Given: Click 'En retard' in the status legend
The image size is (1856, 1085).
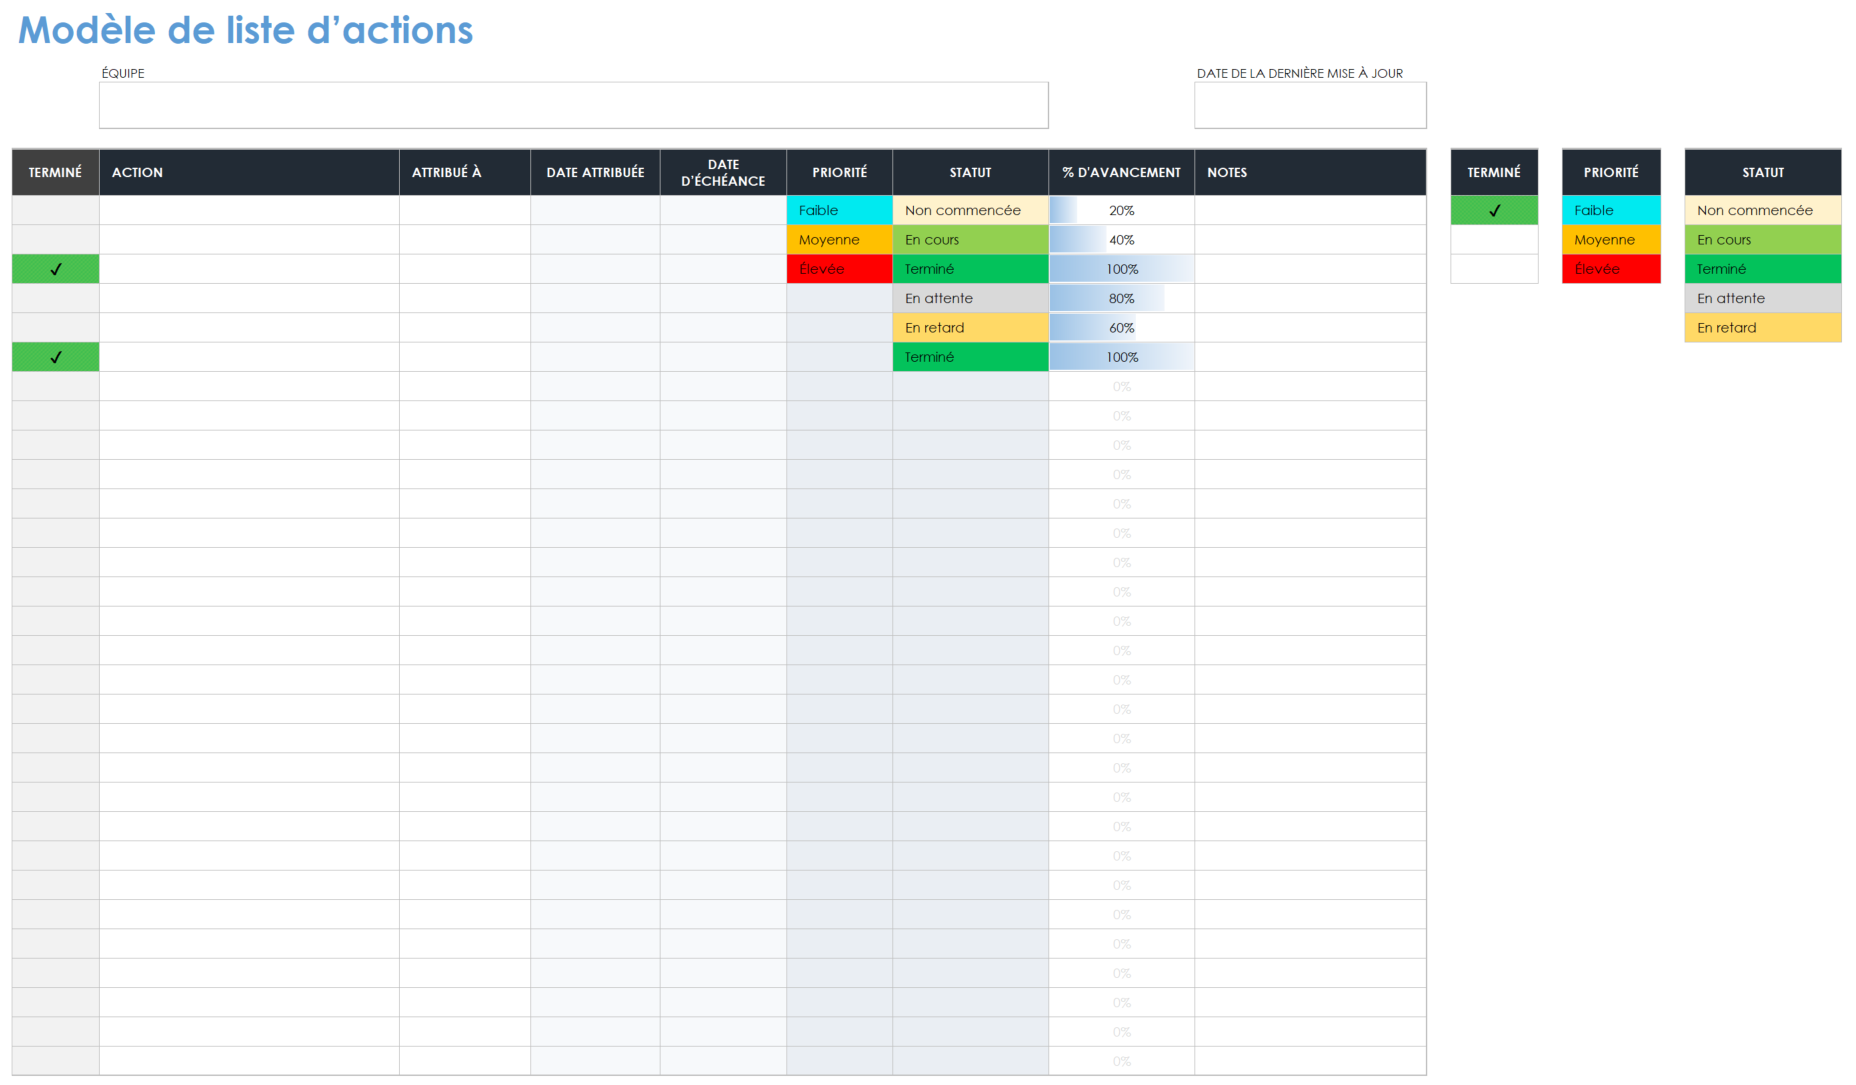Looking at the screenshot, I should (1762, 328).
